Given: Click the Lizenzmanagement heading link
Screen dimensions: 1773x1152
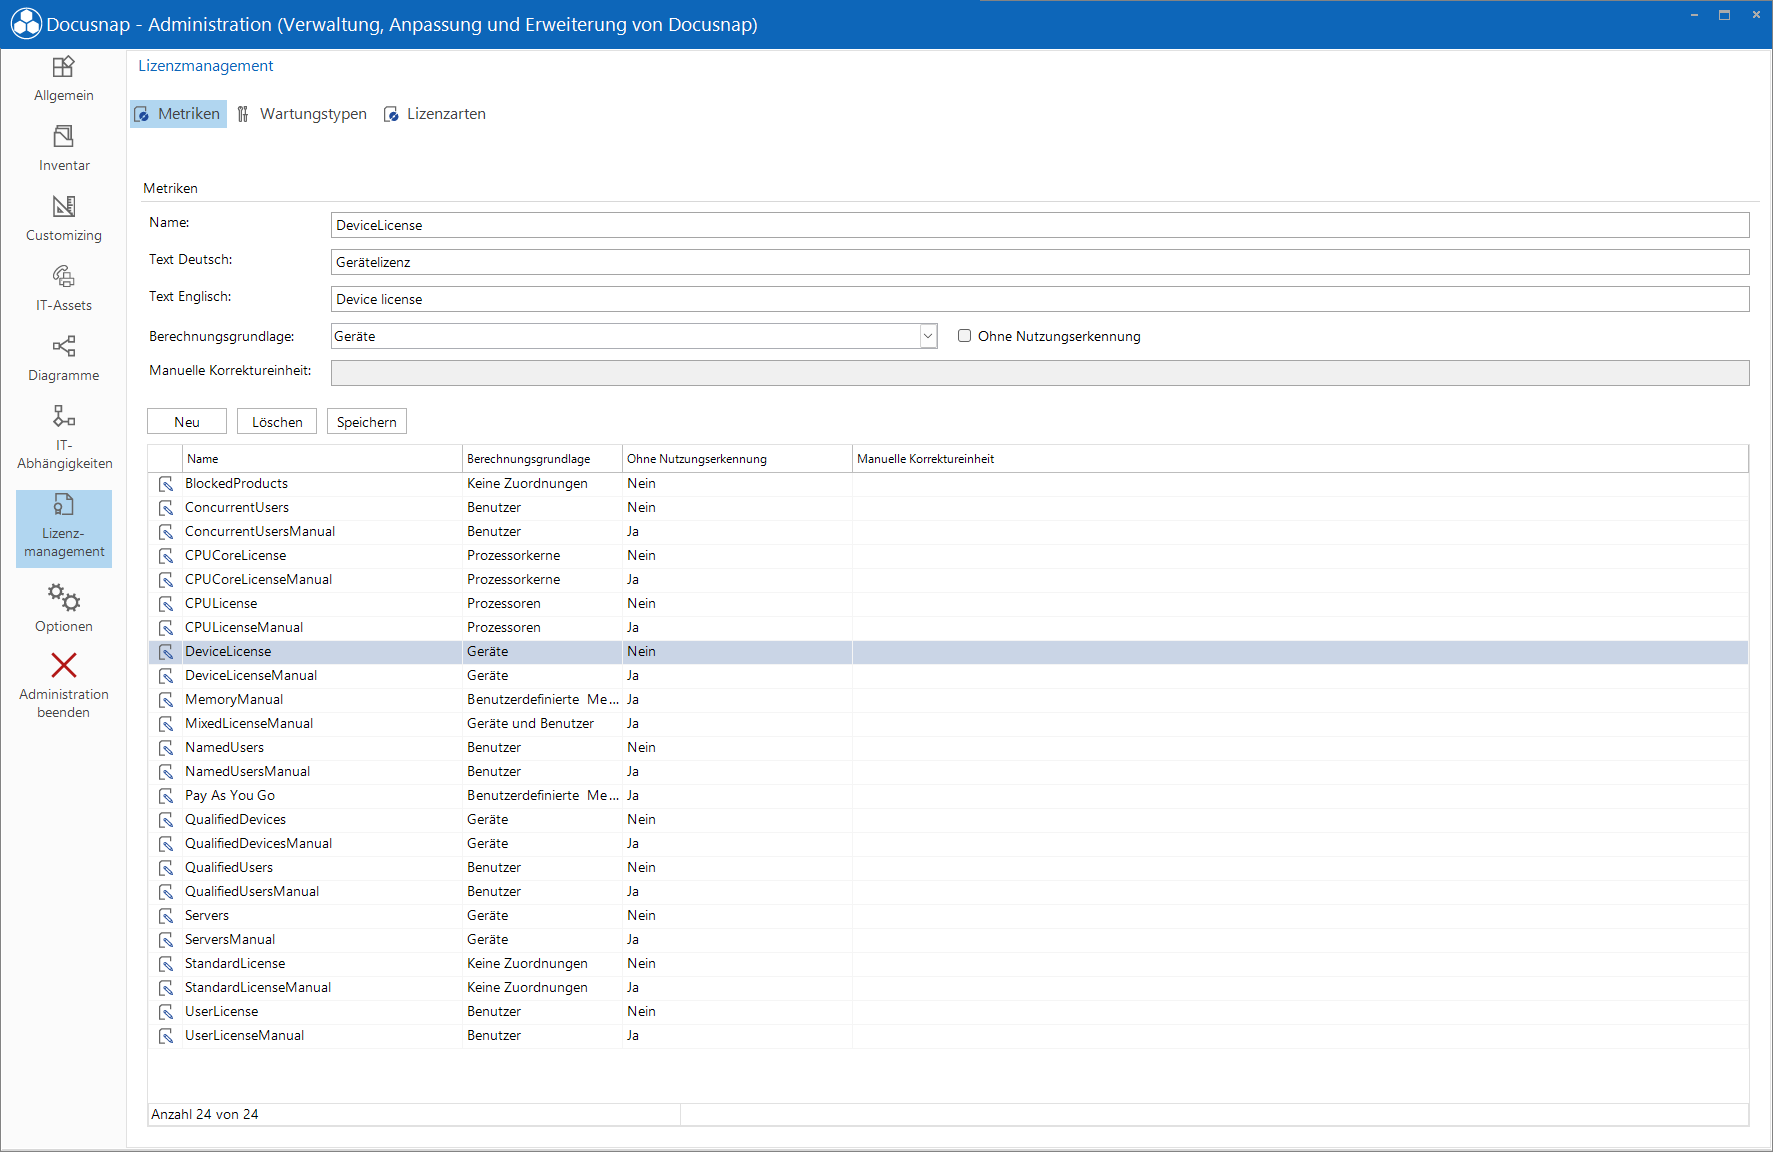Looking at the screenshot, I should (x=206, y=66).
